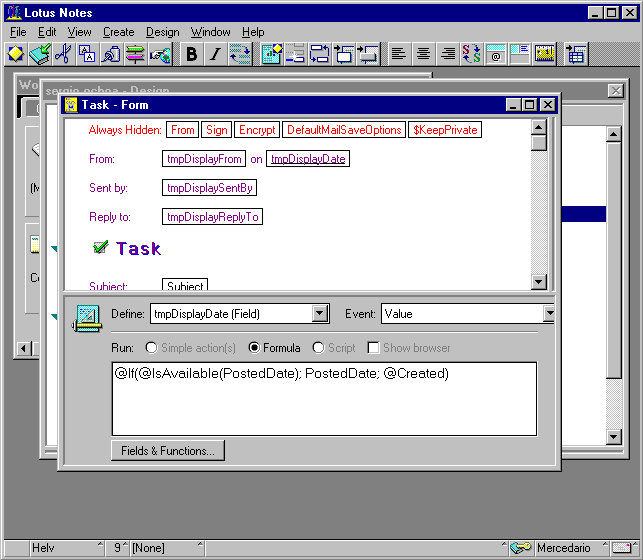
Task: Open the font size 9 popup in status bar
Action: click(x=118, y=547)
